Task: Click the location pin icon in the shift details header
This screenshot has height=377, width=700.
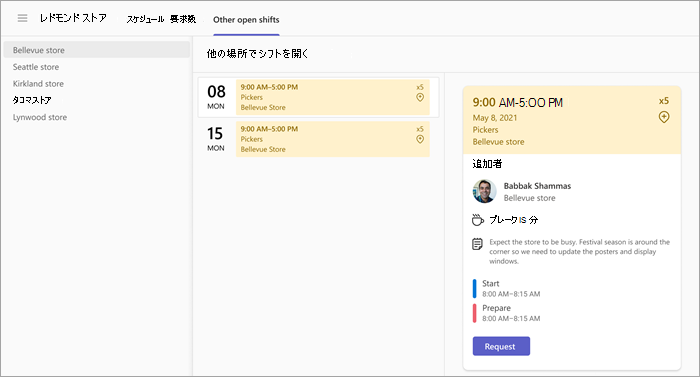Action: pos(664,117)
